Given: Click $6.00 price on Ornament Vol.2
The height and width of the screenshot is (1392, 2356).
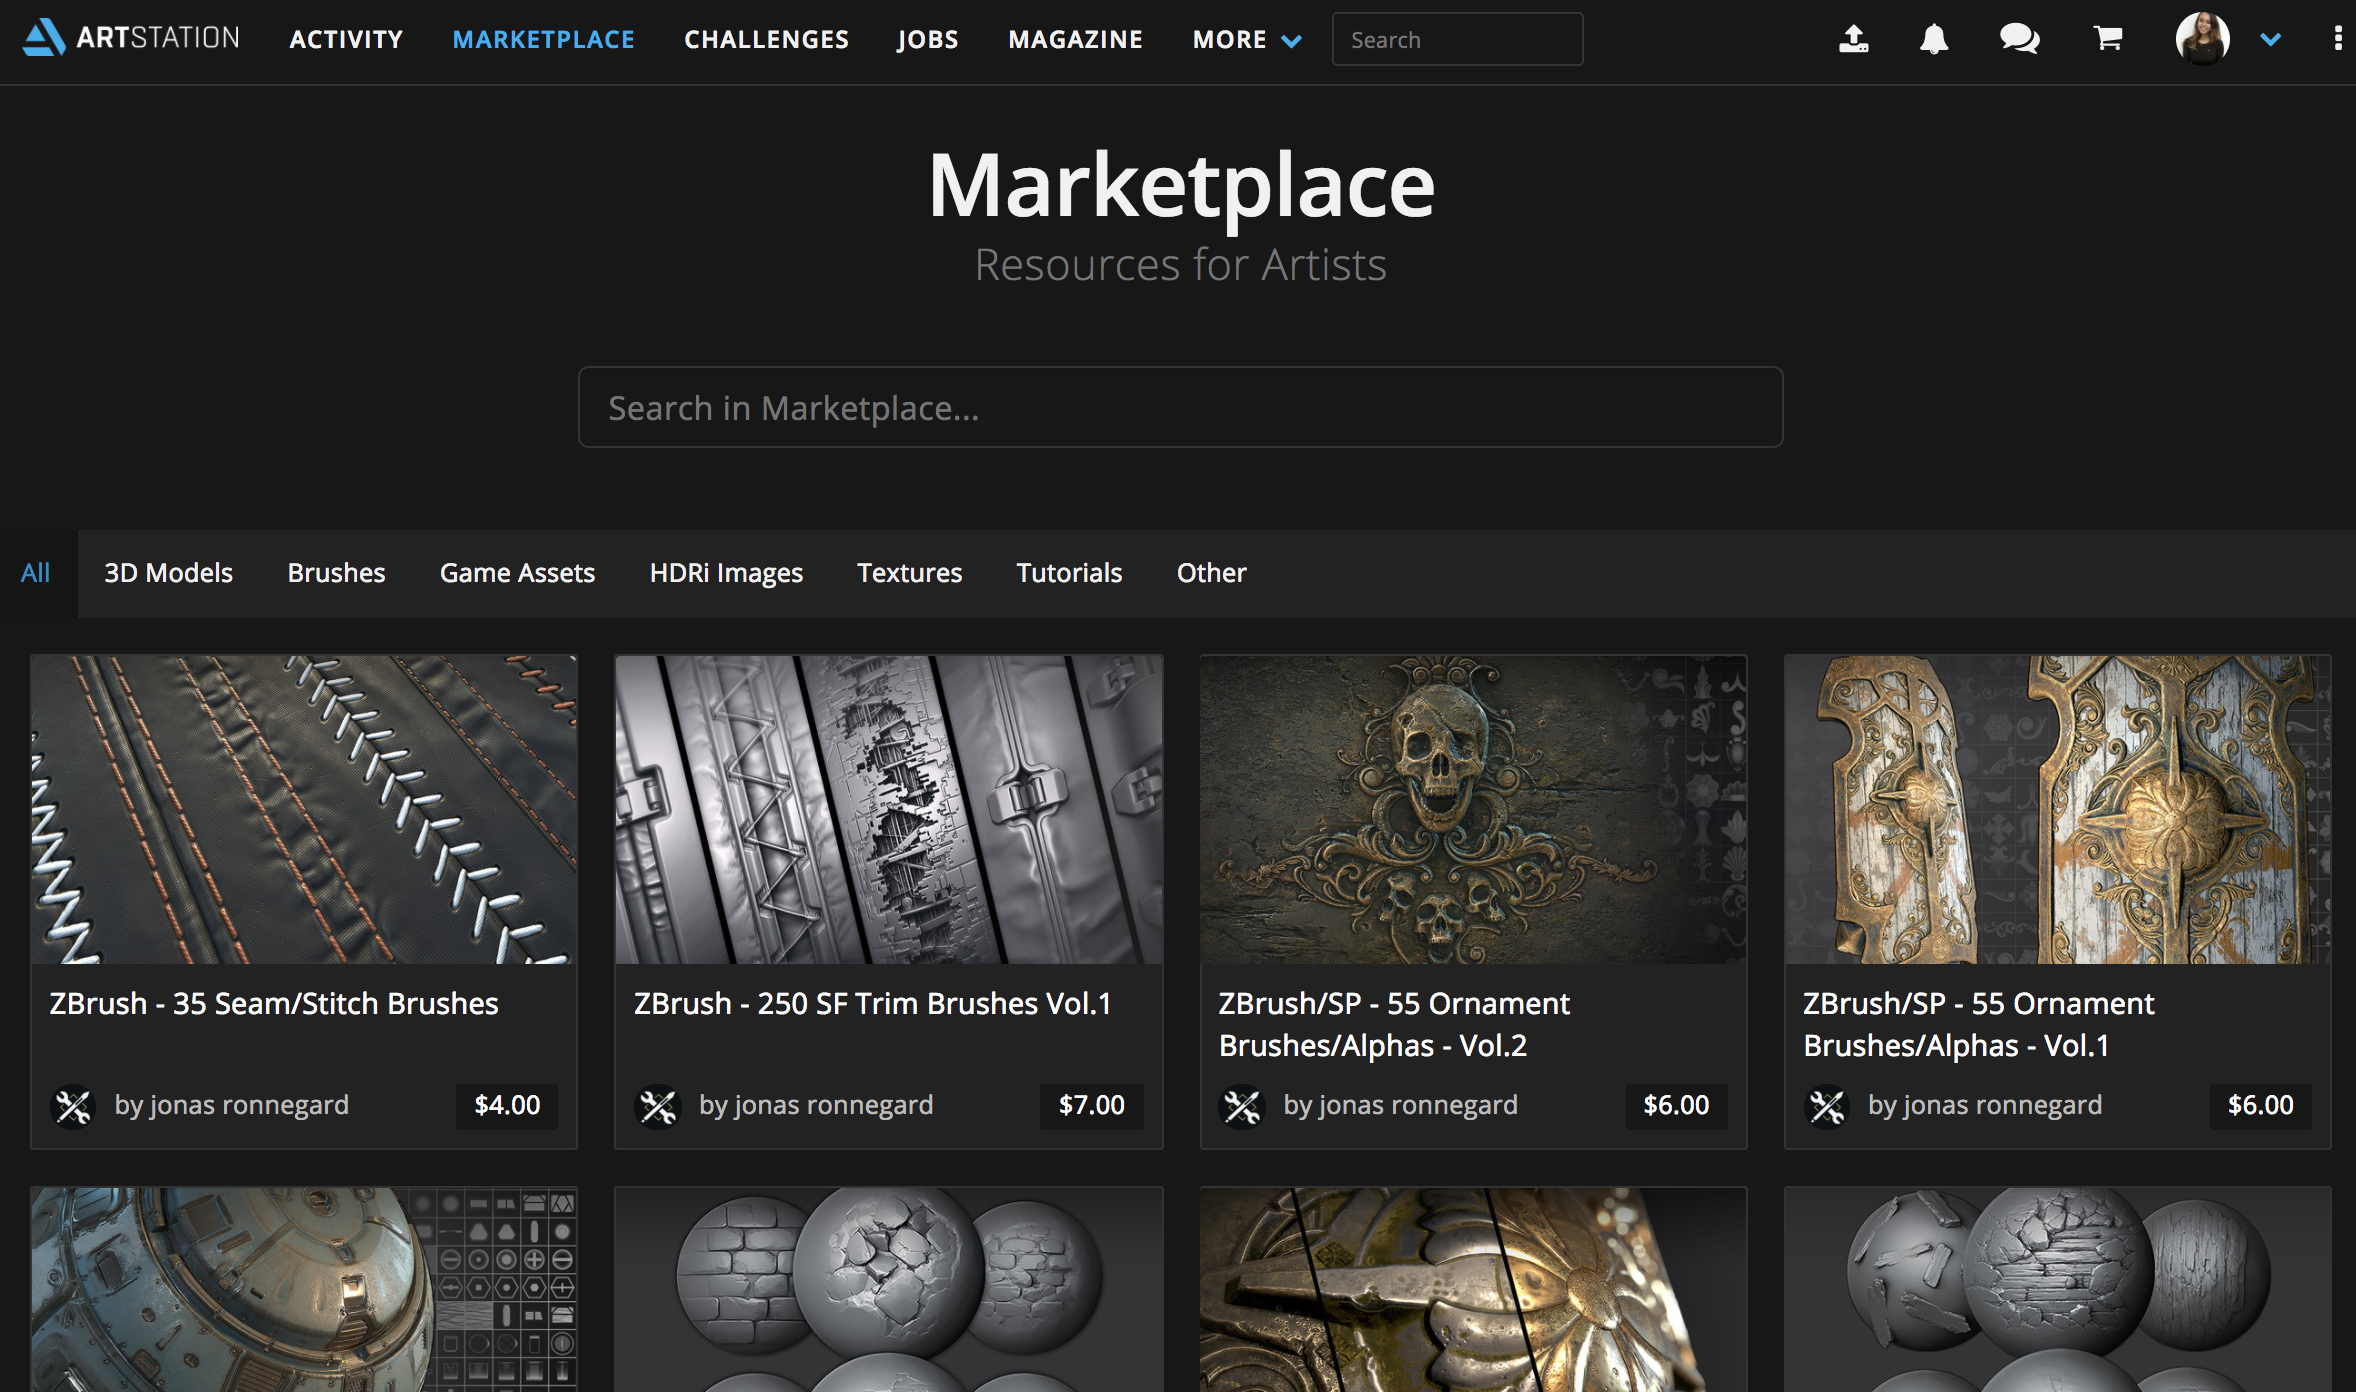Looking at the screenshot, I should (x=1676, y=1106).
